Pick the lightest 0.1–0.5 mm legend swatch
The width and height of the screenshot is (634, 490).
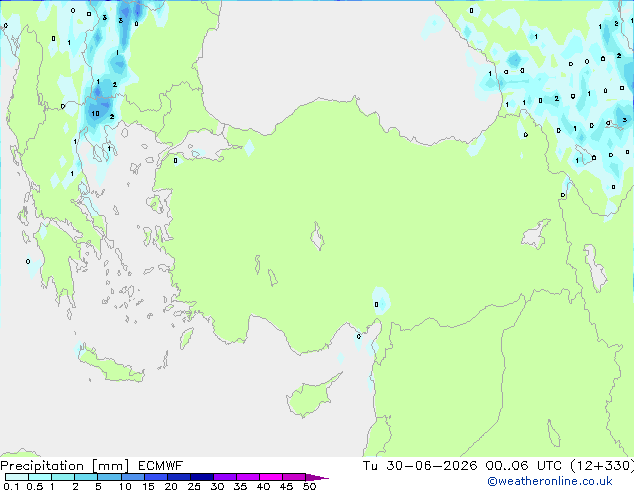click(17, 477)
